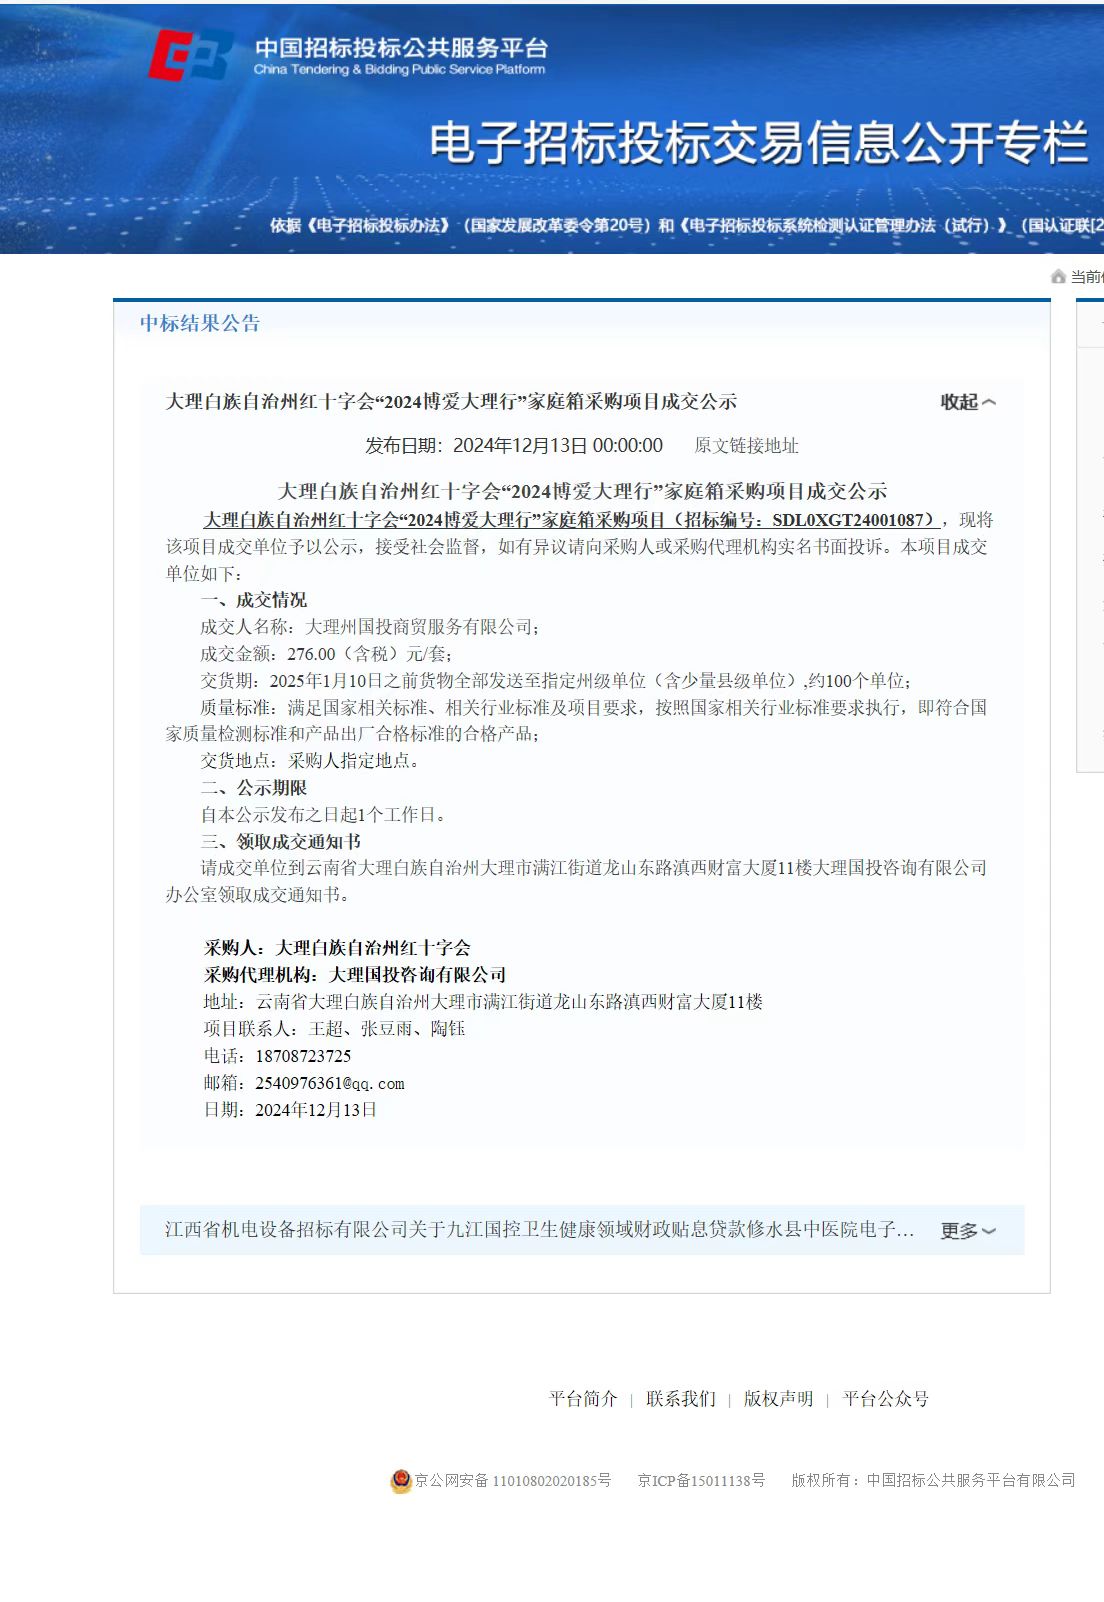The image size is (1104, 1602).
Task: Click the 中国招标投标公共服务平台 header title
Action: (401, 47)
